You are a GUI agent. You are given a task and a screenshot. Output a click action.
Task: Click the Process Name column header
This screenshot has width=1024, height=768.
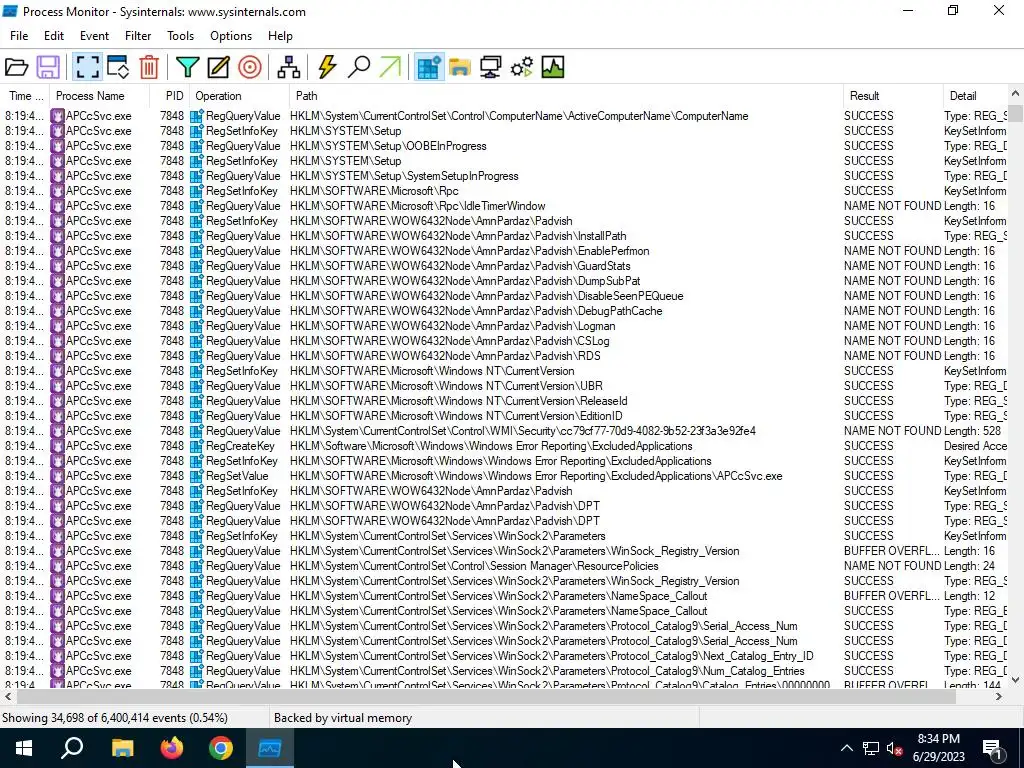coord(99,95)
